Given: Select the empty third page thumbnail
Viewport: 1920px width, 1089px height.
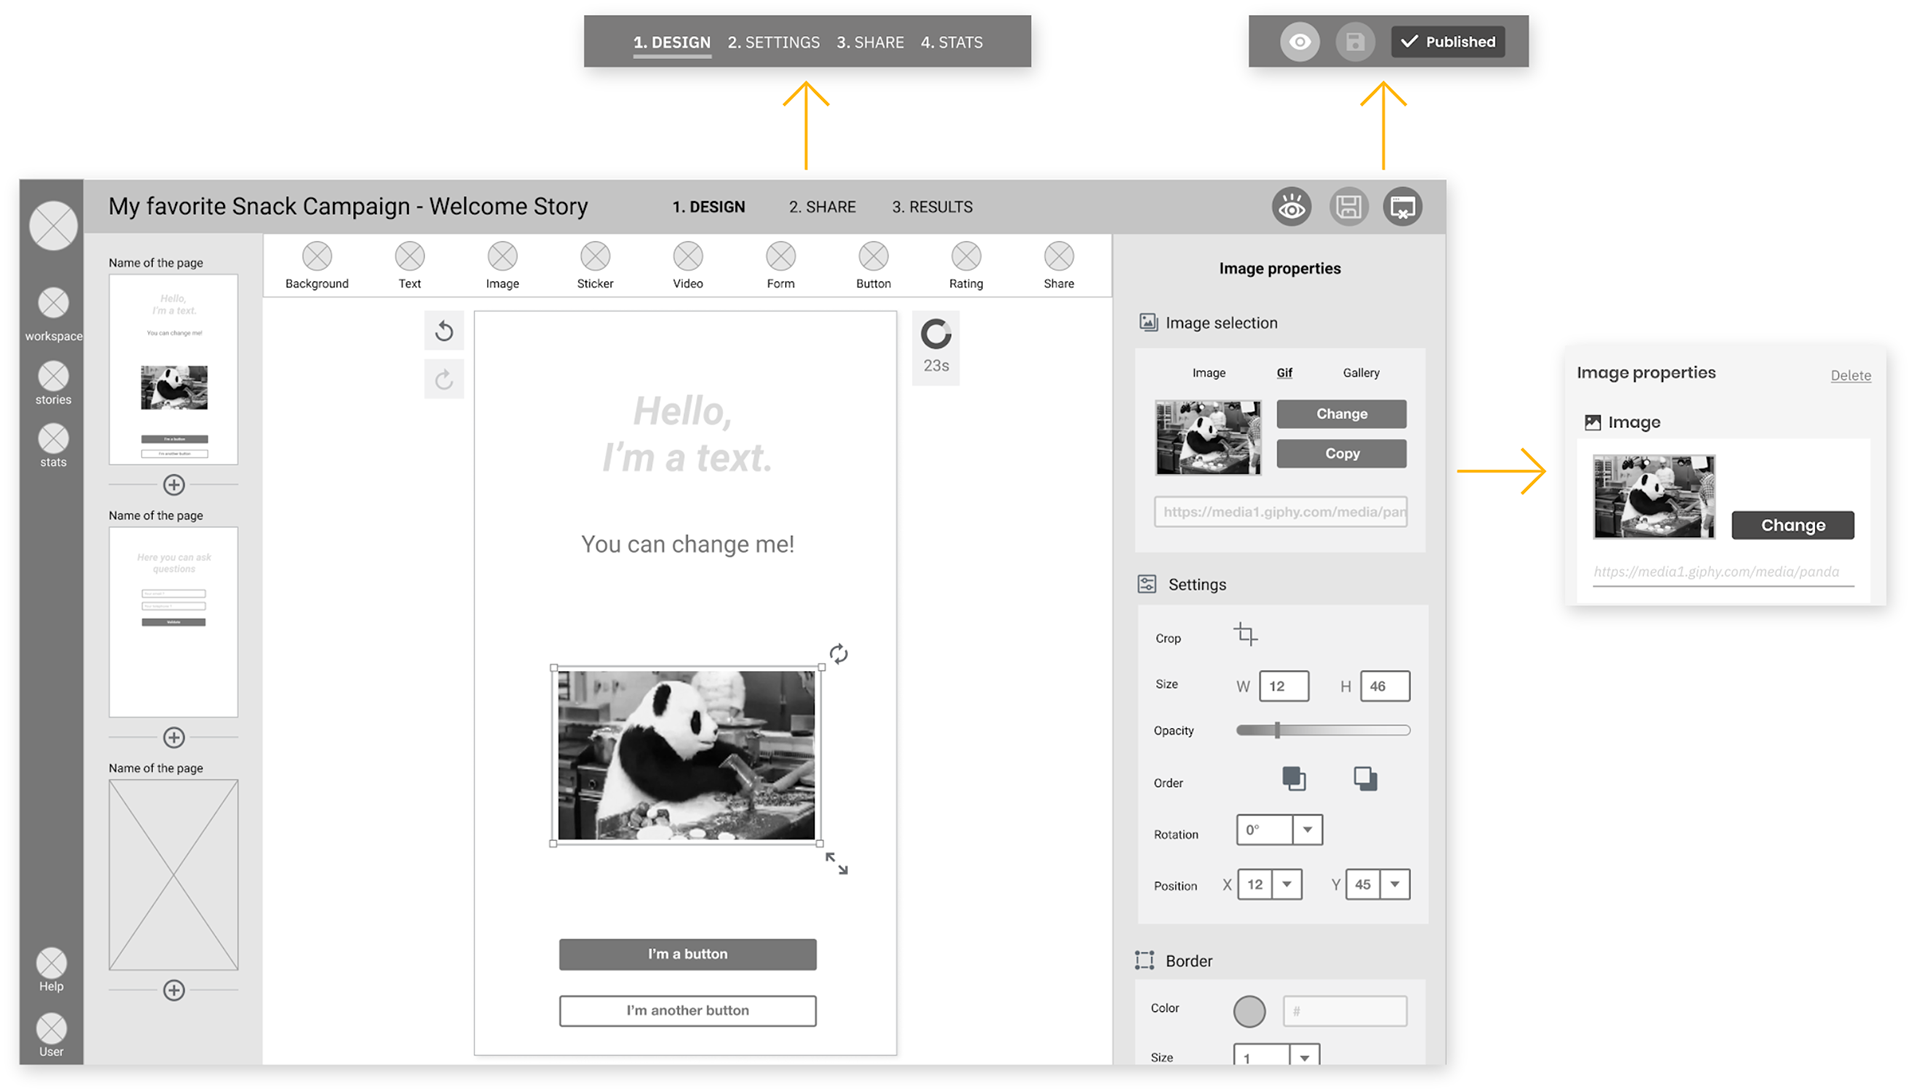Looking at the screenshot, I should [173, 875].
